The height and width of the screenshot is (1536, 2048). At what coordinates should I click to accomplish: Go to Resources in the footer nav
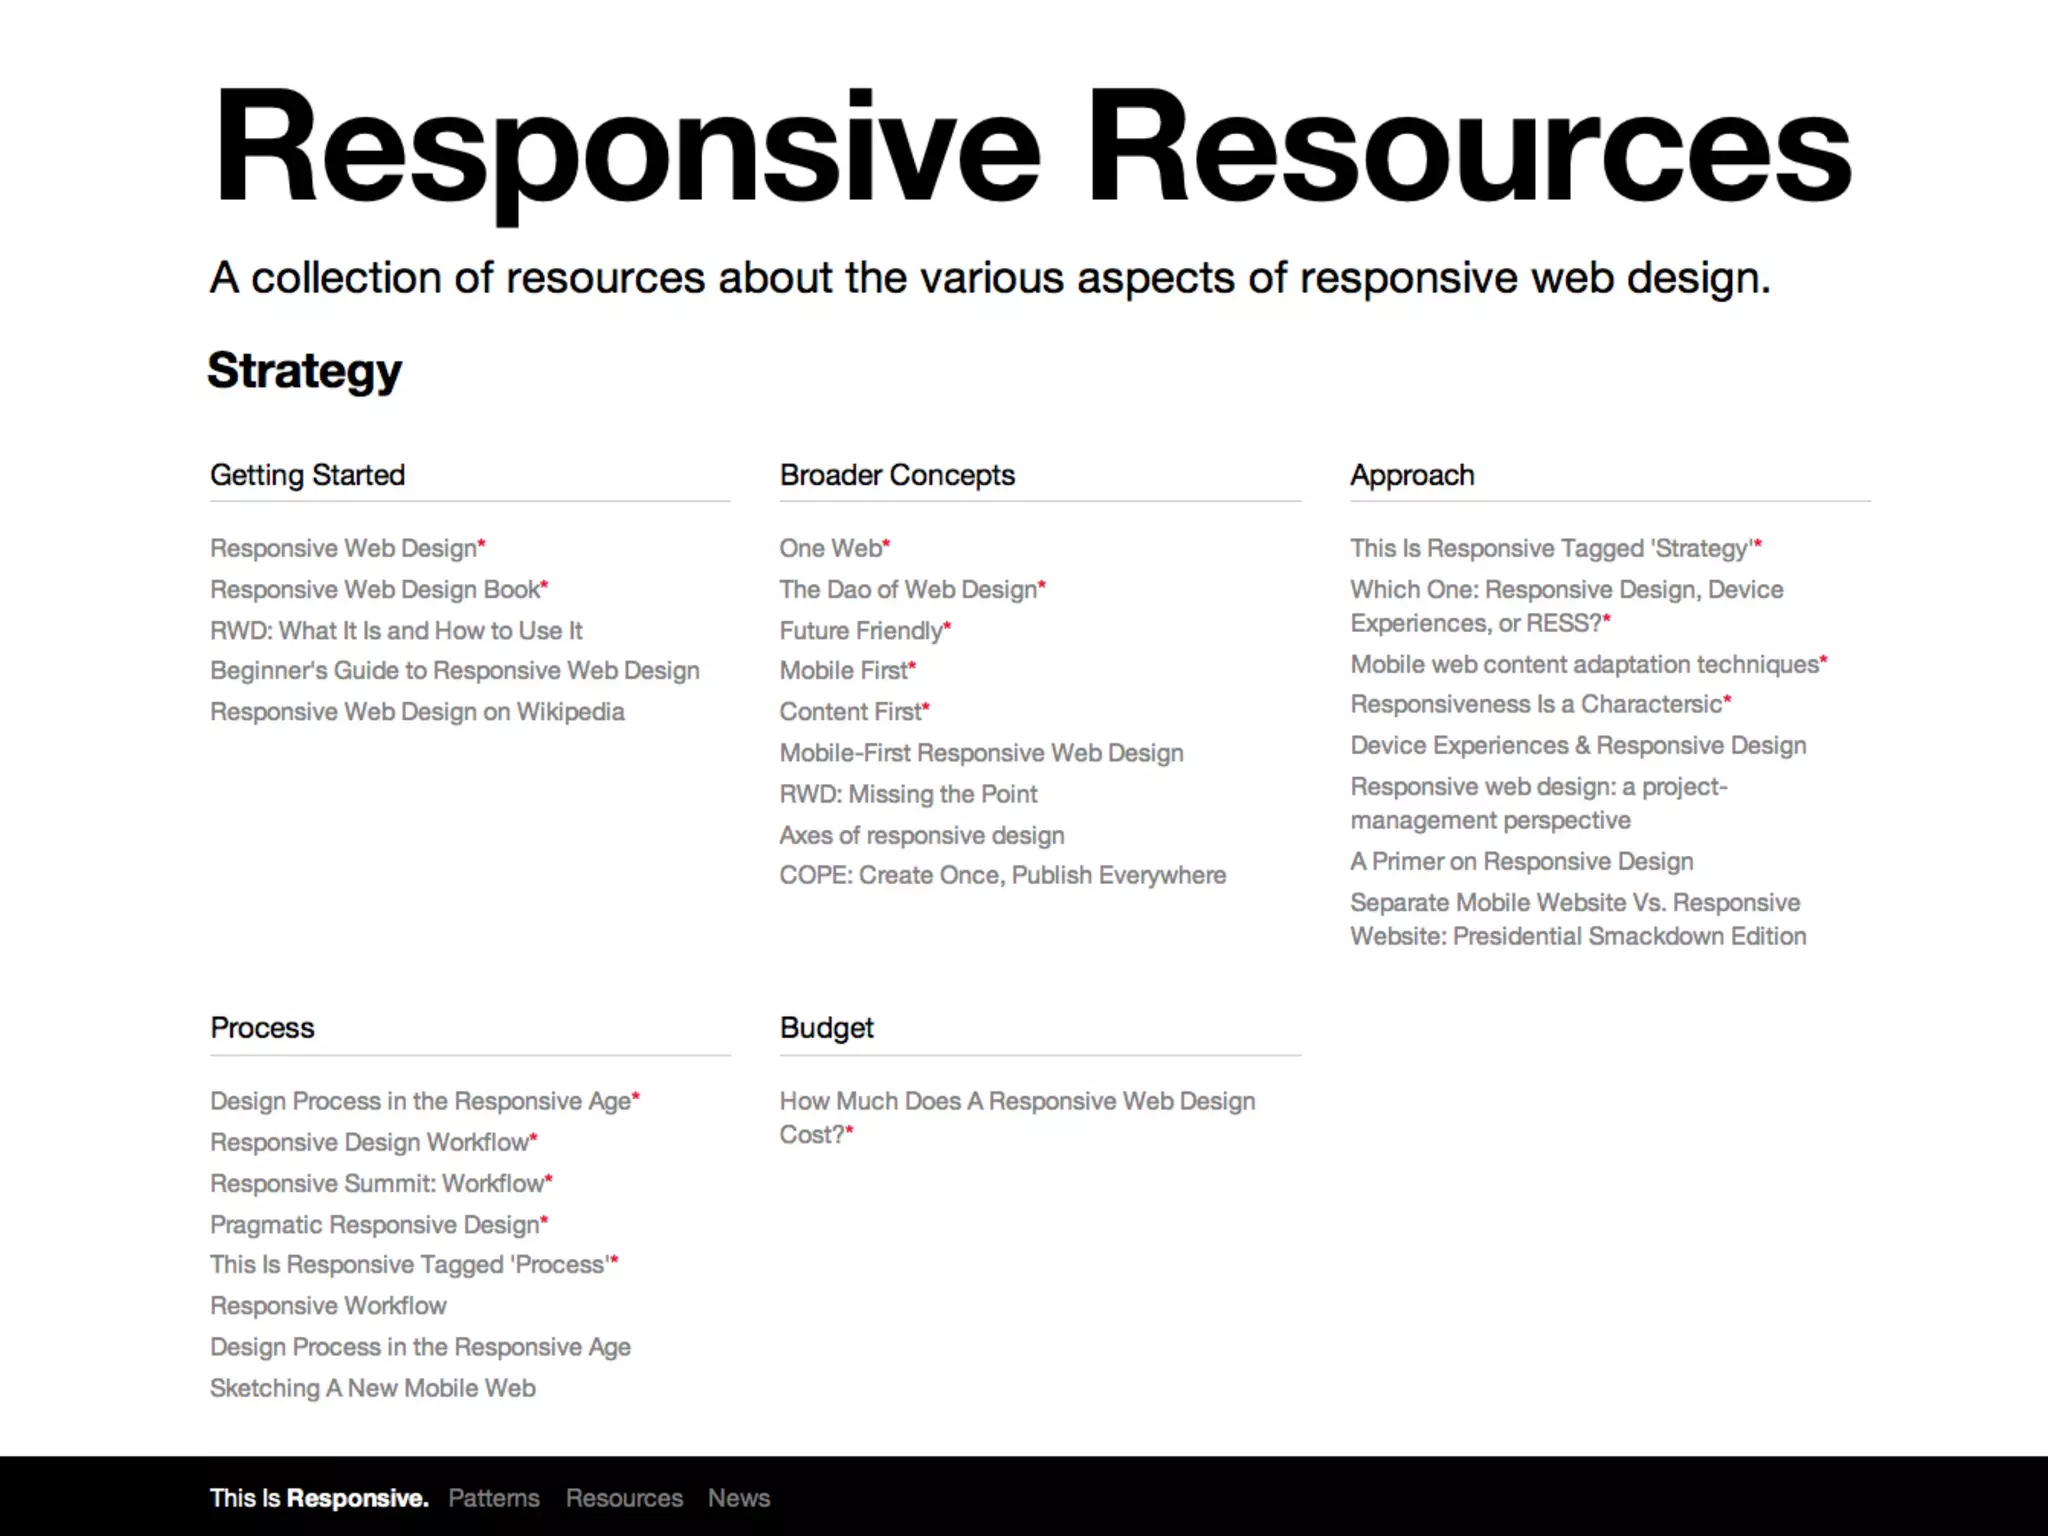pyautogui.click(x=624, y=1498)
